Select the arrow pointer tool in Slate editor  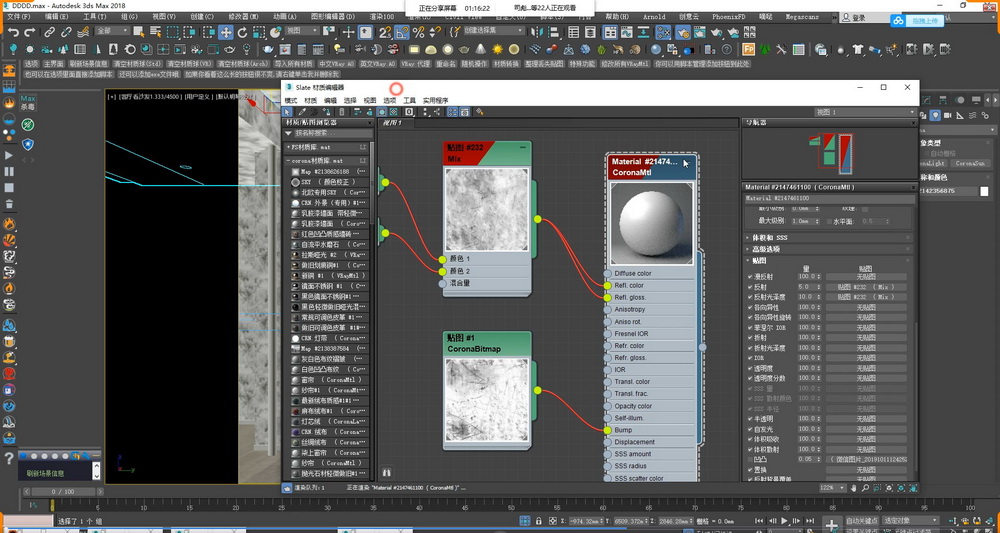click(x=288, y=112)
